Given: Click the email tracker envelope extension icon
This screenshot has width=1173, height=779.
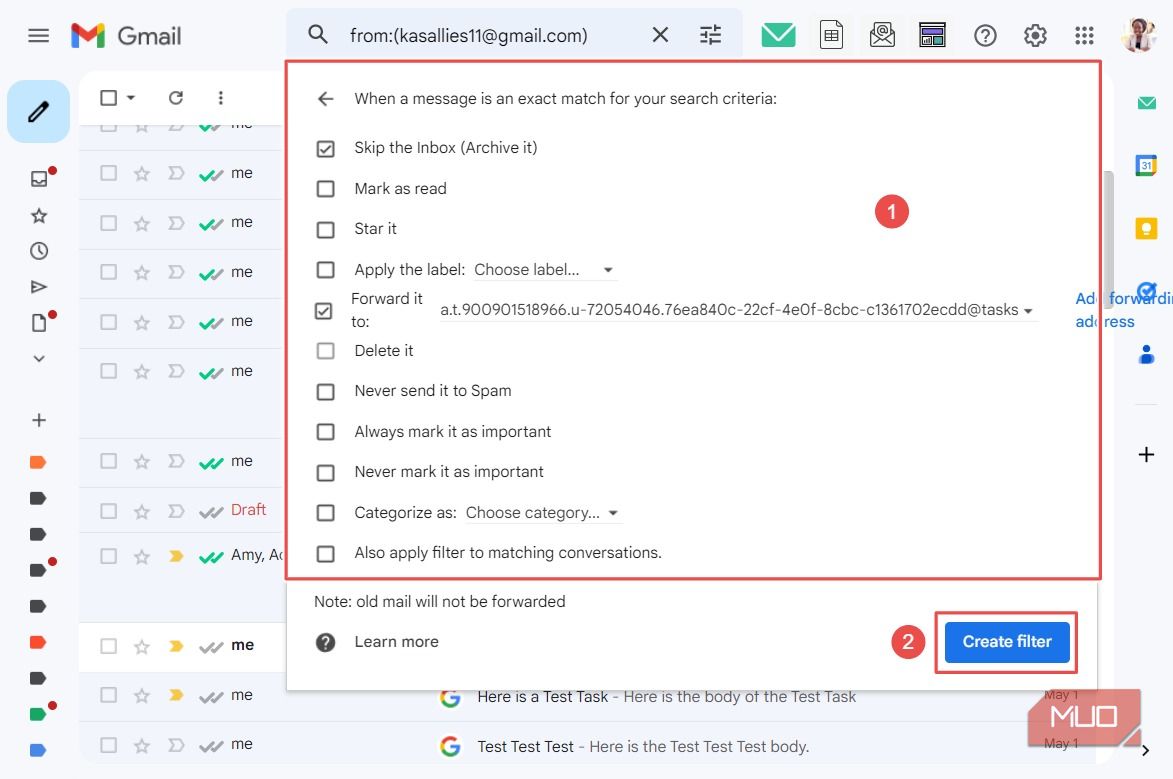Looking at the screenshot, I should coord(882,34).
